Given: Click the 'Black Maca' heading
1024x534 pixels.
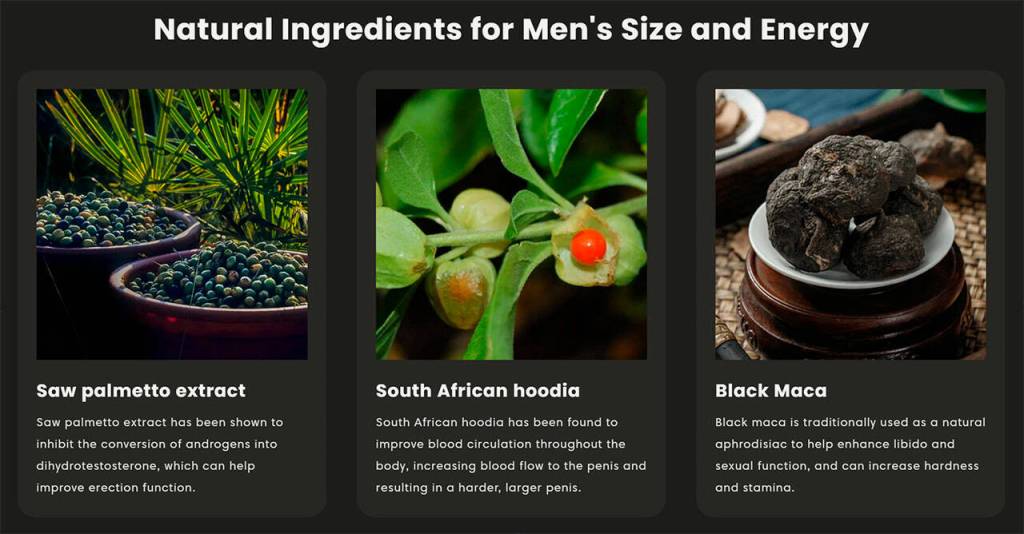Looking at the screenshot, I should 771,390.
